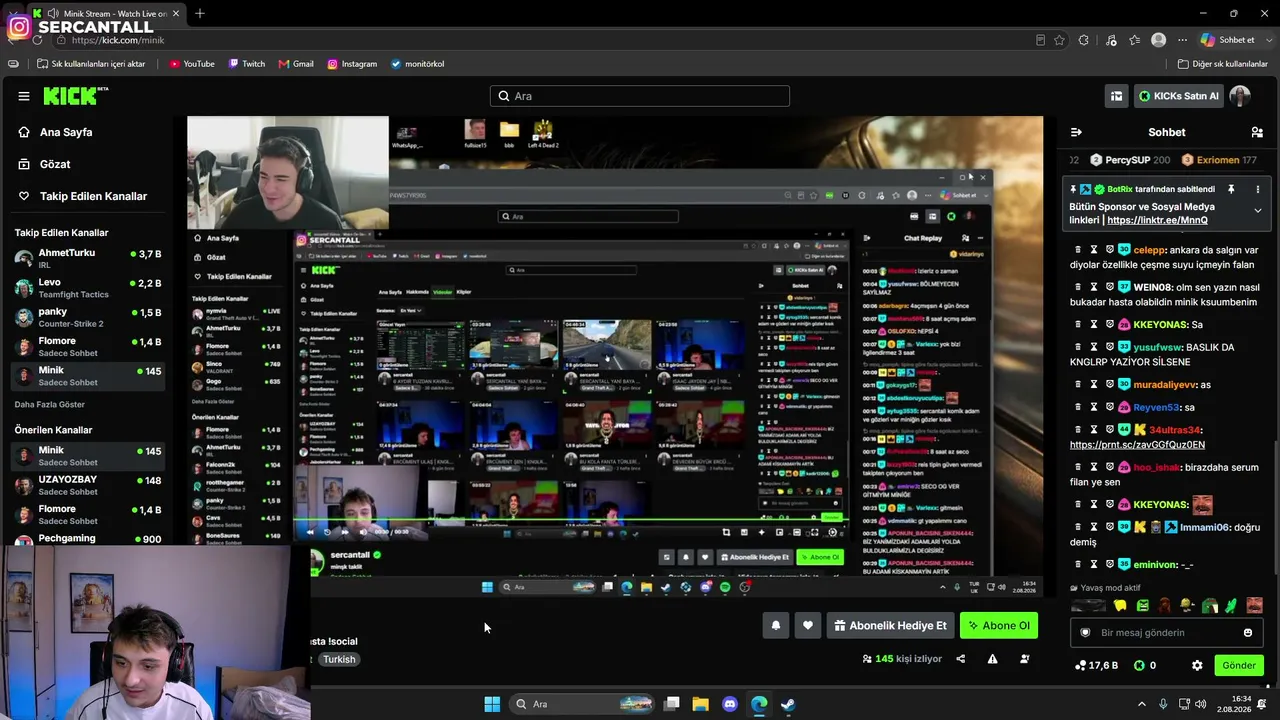Click the icon right of the report icon
Screen dimensions: 1280x720
[x=1024, y=659]
